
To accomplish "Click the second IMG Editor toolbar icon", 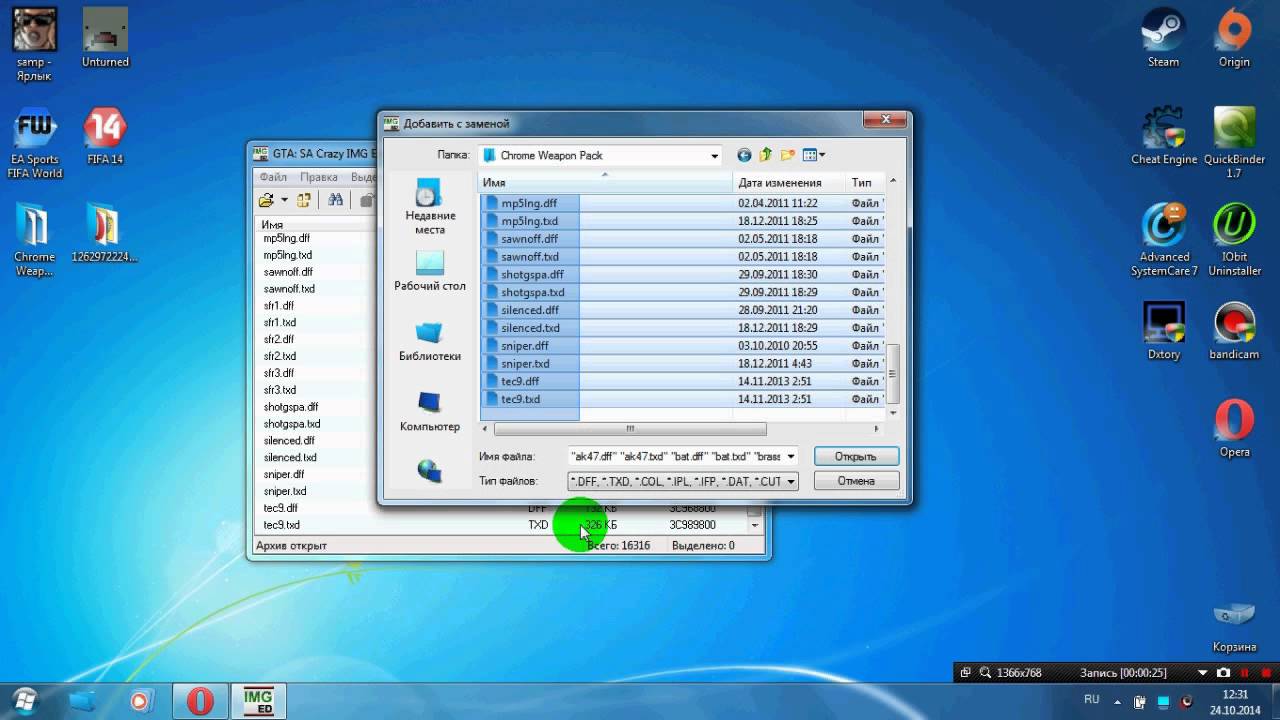I will tap(304, 200).
